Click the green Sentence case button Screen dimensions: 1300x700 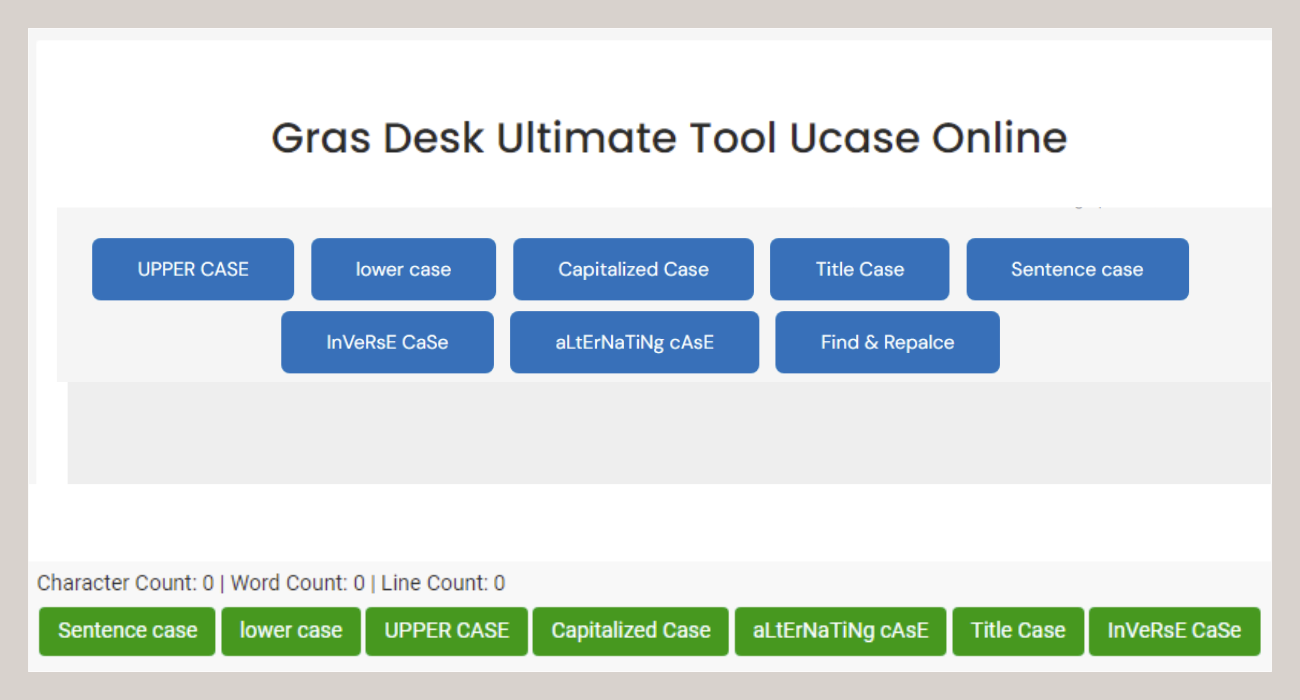click(126, 631)
